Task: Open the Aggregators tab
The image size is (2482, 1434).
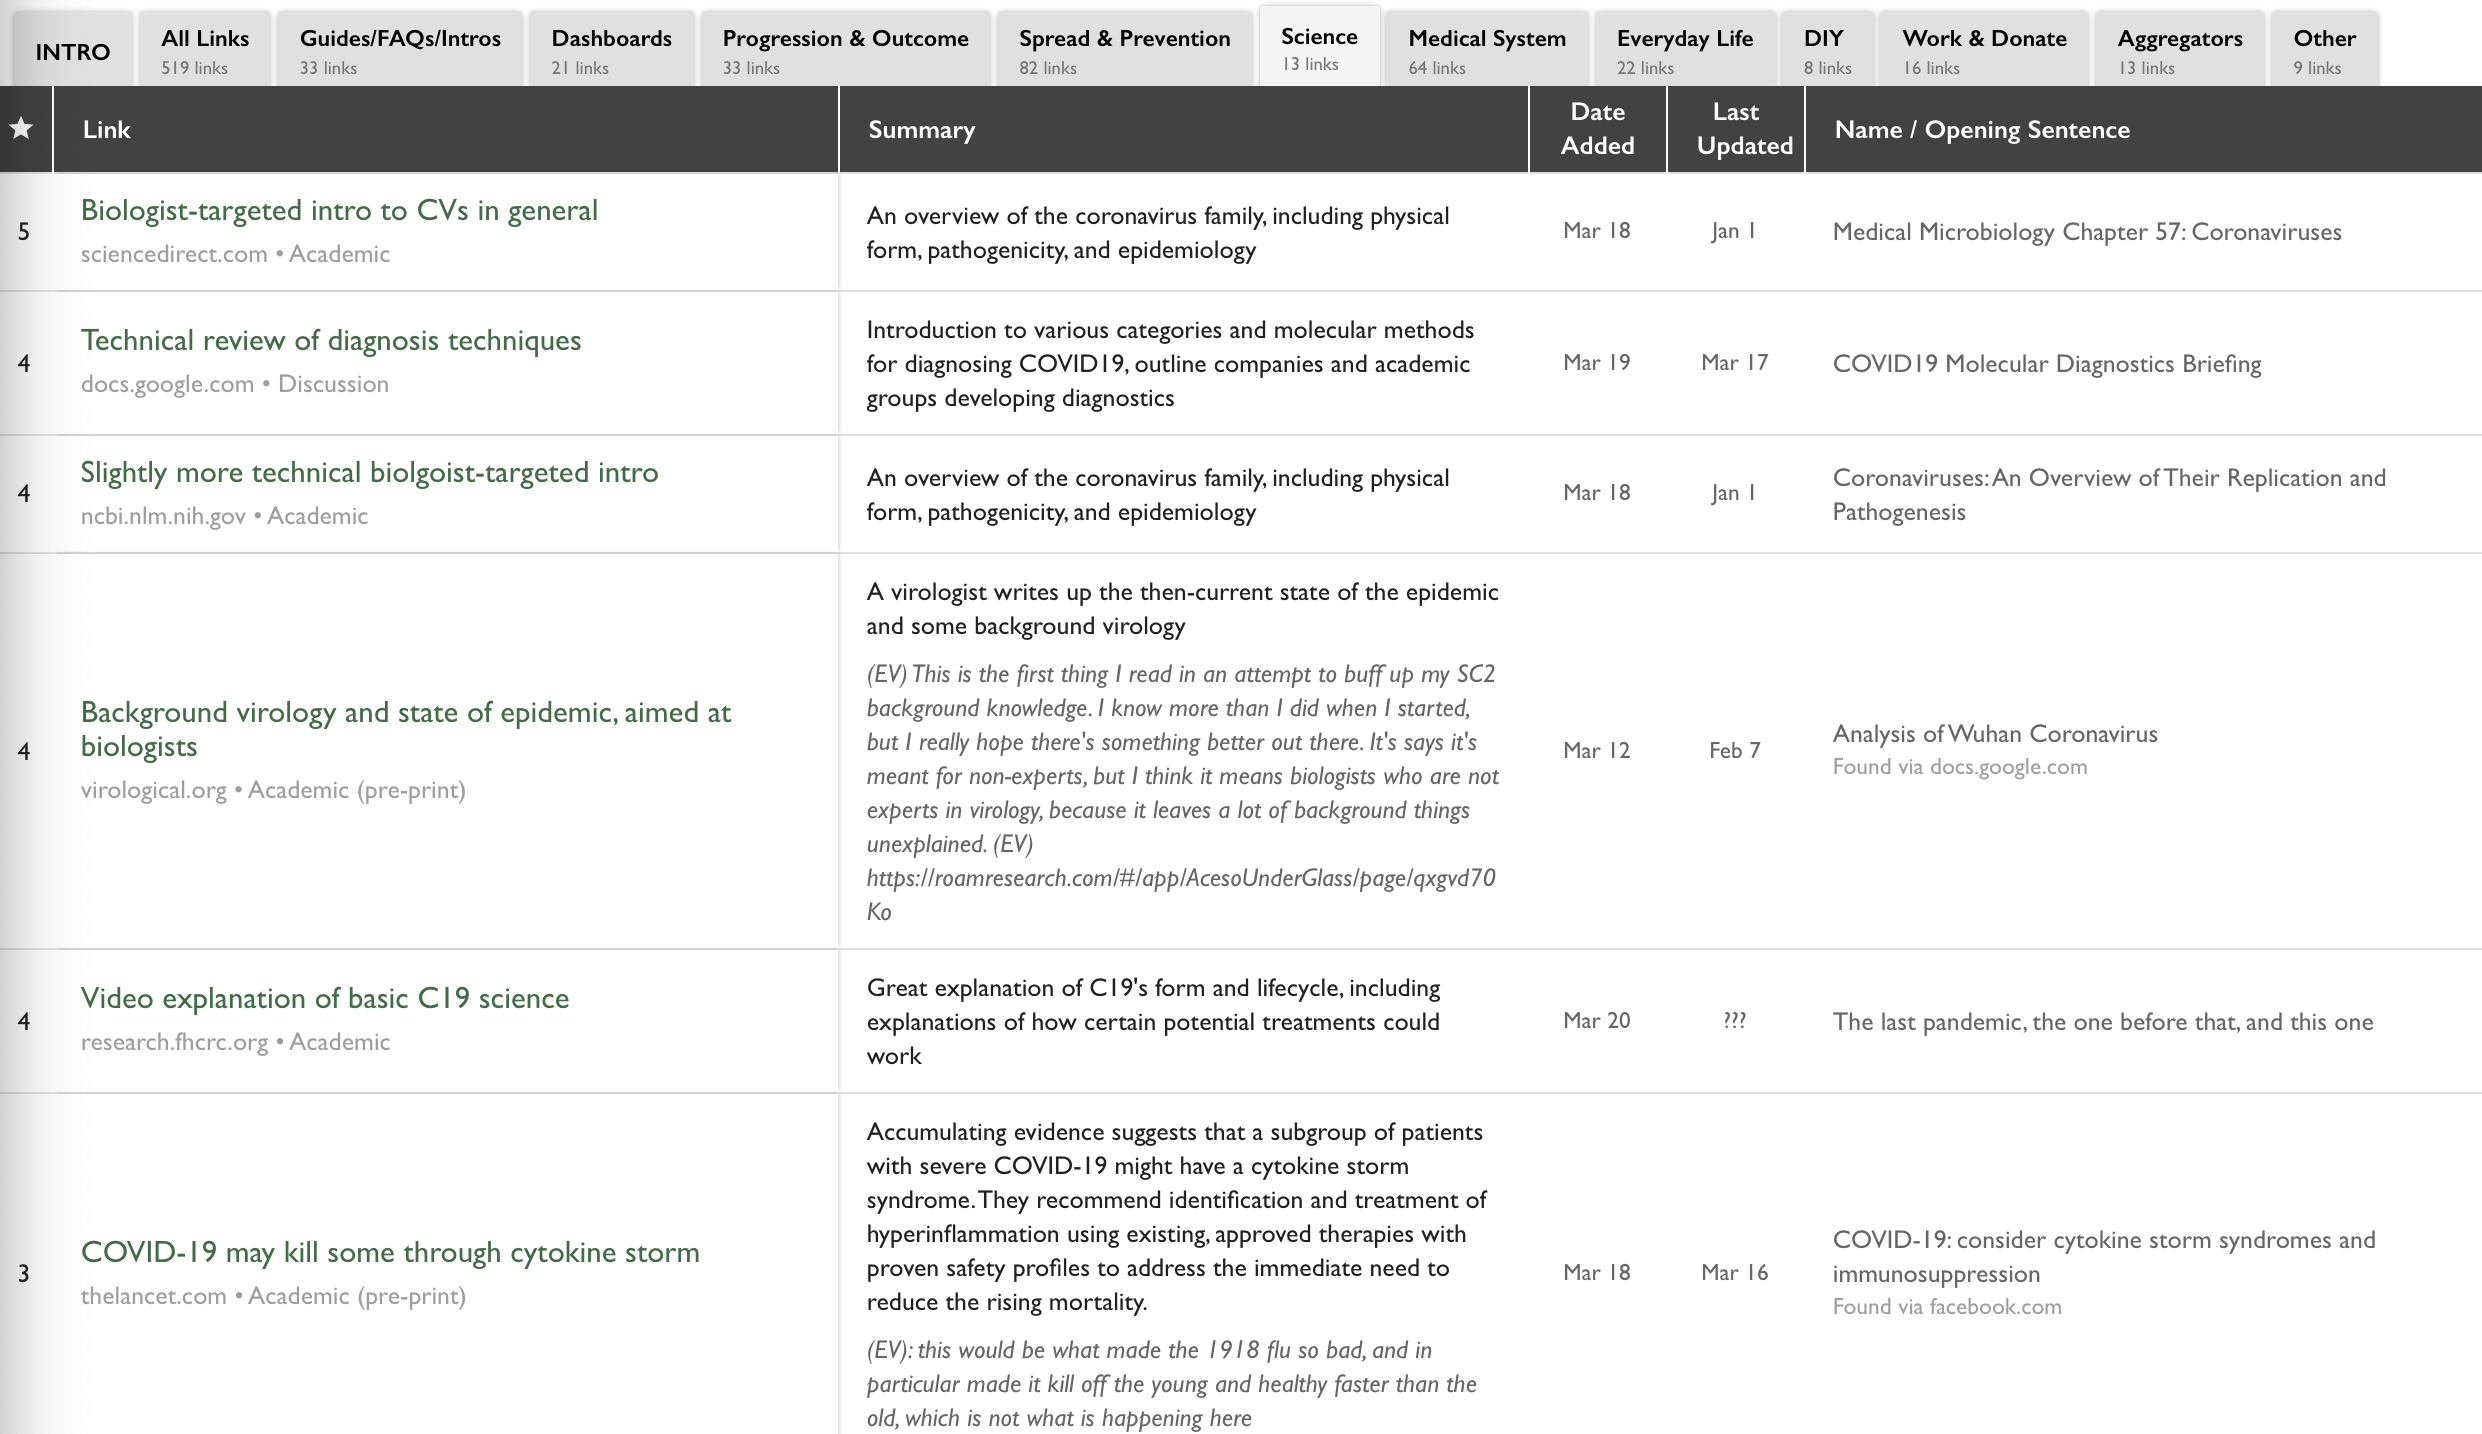Action: tap(2179, 50)
